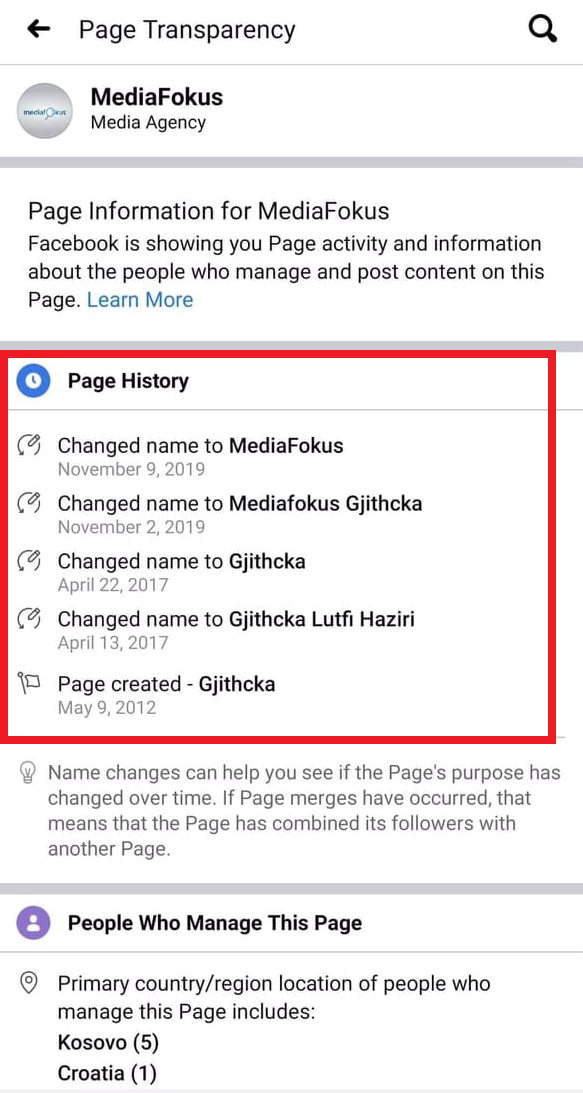Open search with magnifier icon
583x1093 pixels.
pos(543,29)
